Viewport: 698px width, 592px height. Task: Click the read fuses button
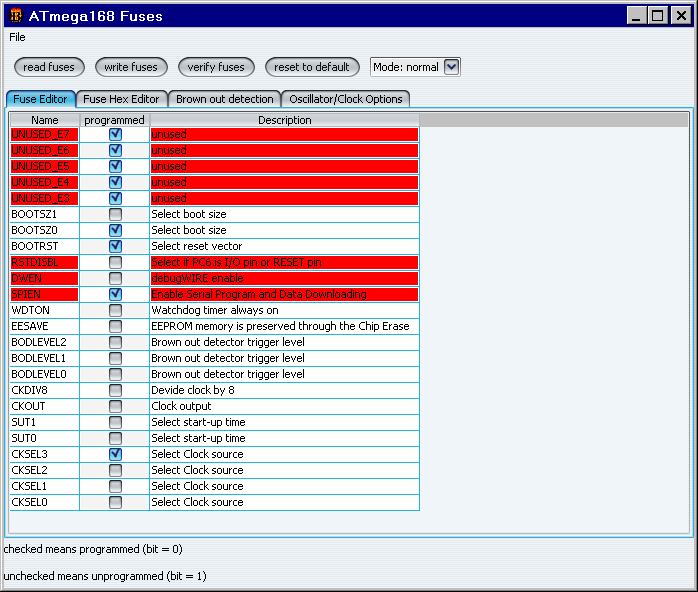click(49, 67)
